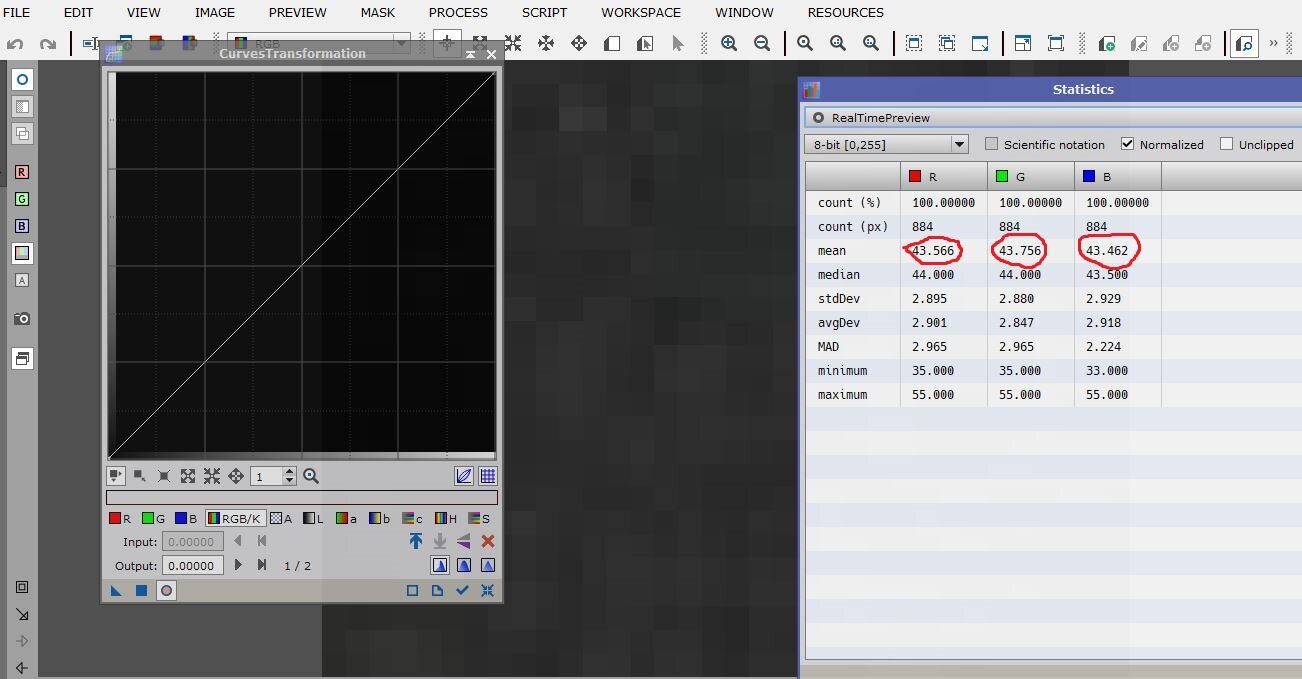Open the IMAGE menu
This screenshot has height=679, width=1302.
tap(215, 13)
